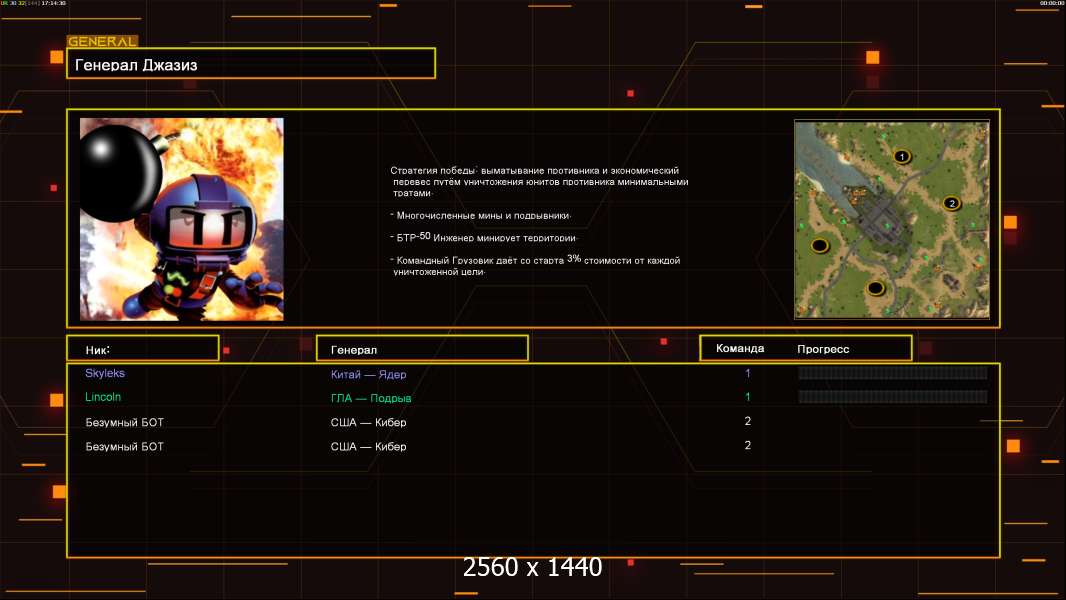This screenshot has width=1066, height=600.
Task: Click the 17:14:30 clock readout
Action: click(x=54, y=3)
